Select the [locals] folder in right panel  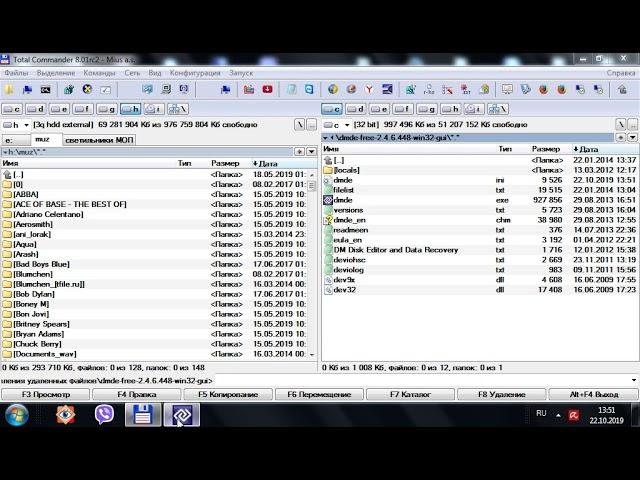(480, 170)
